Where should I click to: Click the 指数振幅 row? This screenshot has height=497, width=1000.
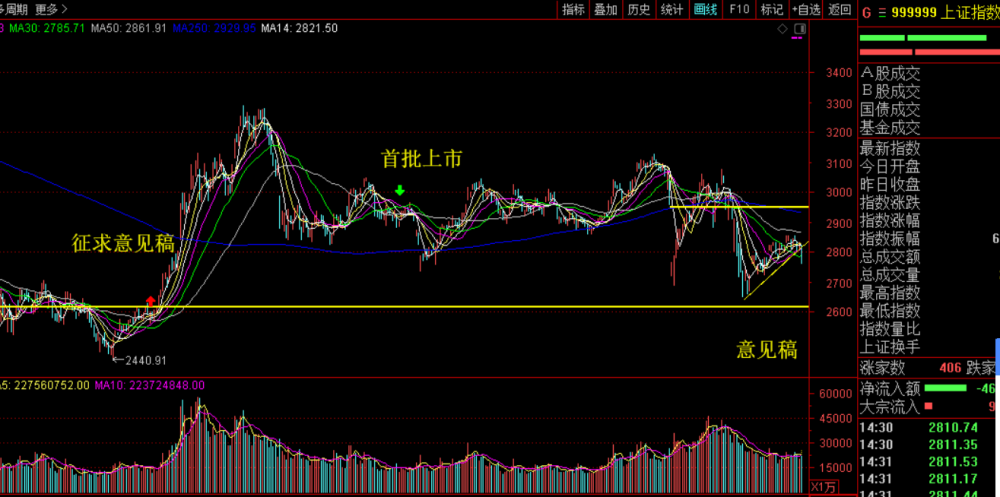[x=890, y=239]
